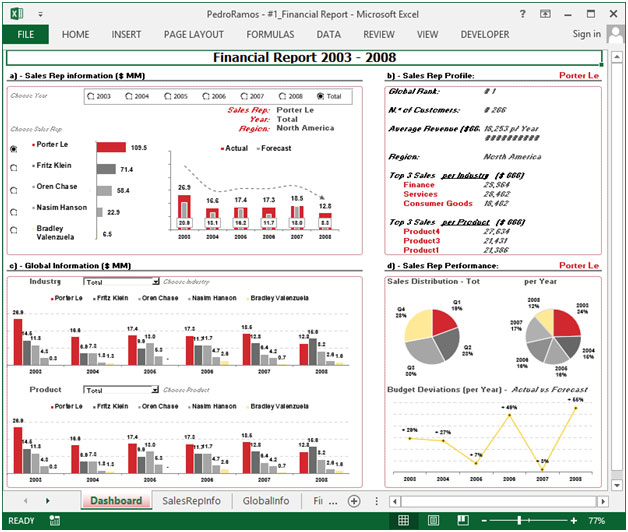
Task: Open the REVIEW ribbon tab
Action: [379, 34]
